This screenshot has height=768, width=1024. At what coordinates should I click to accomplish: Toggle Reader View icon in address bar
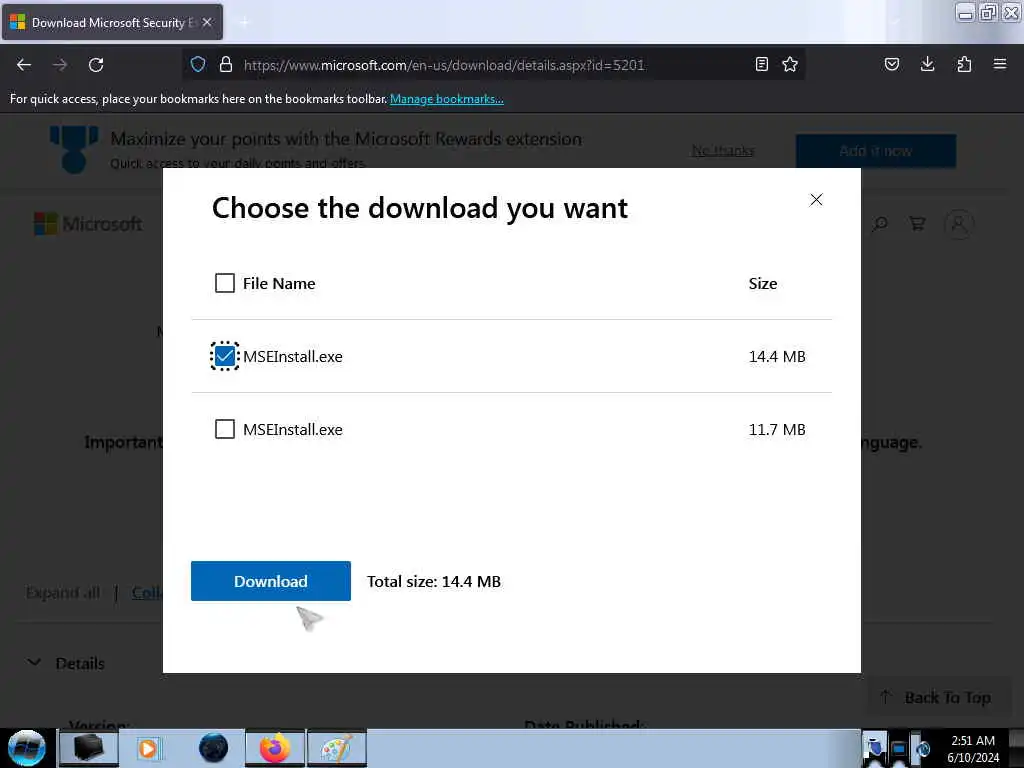pyautogui.click(x=761, y=64)
